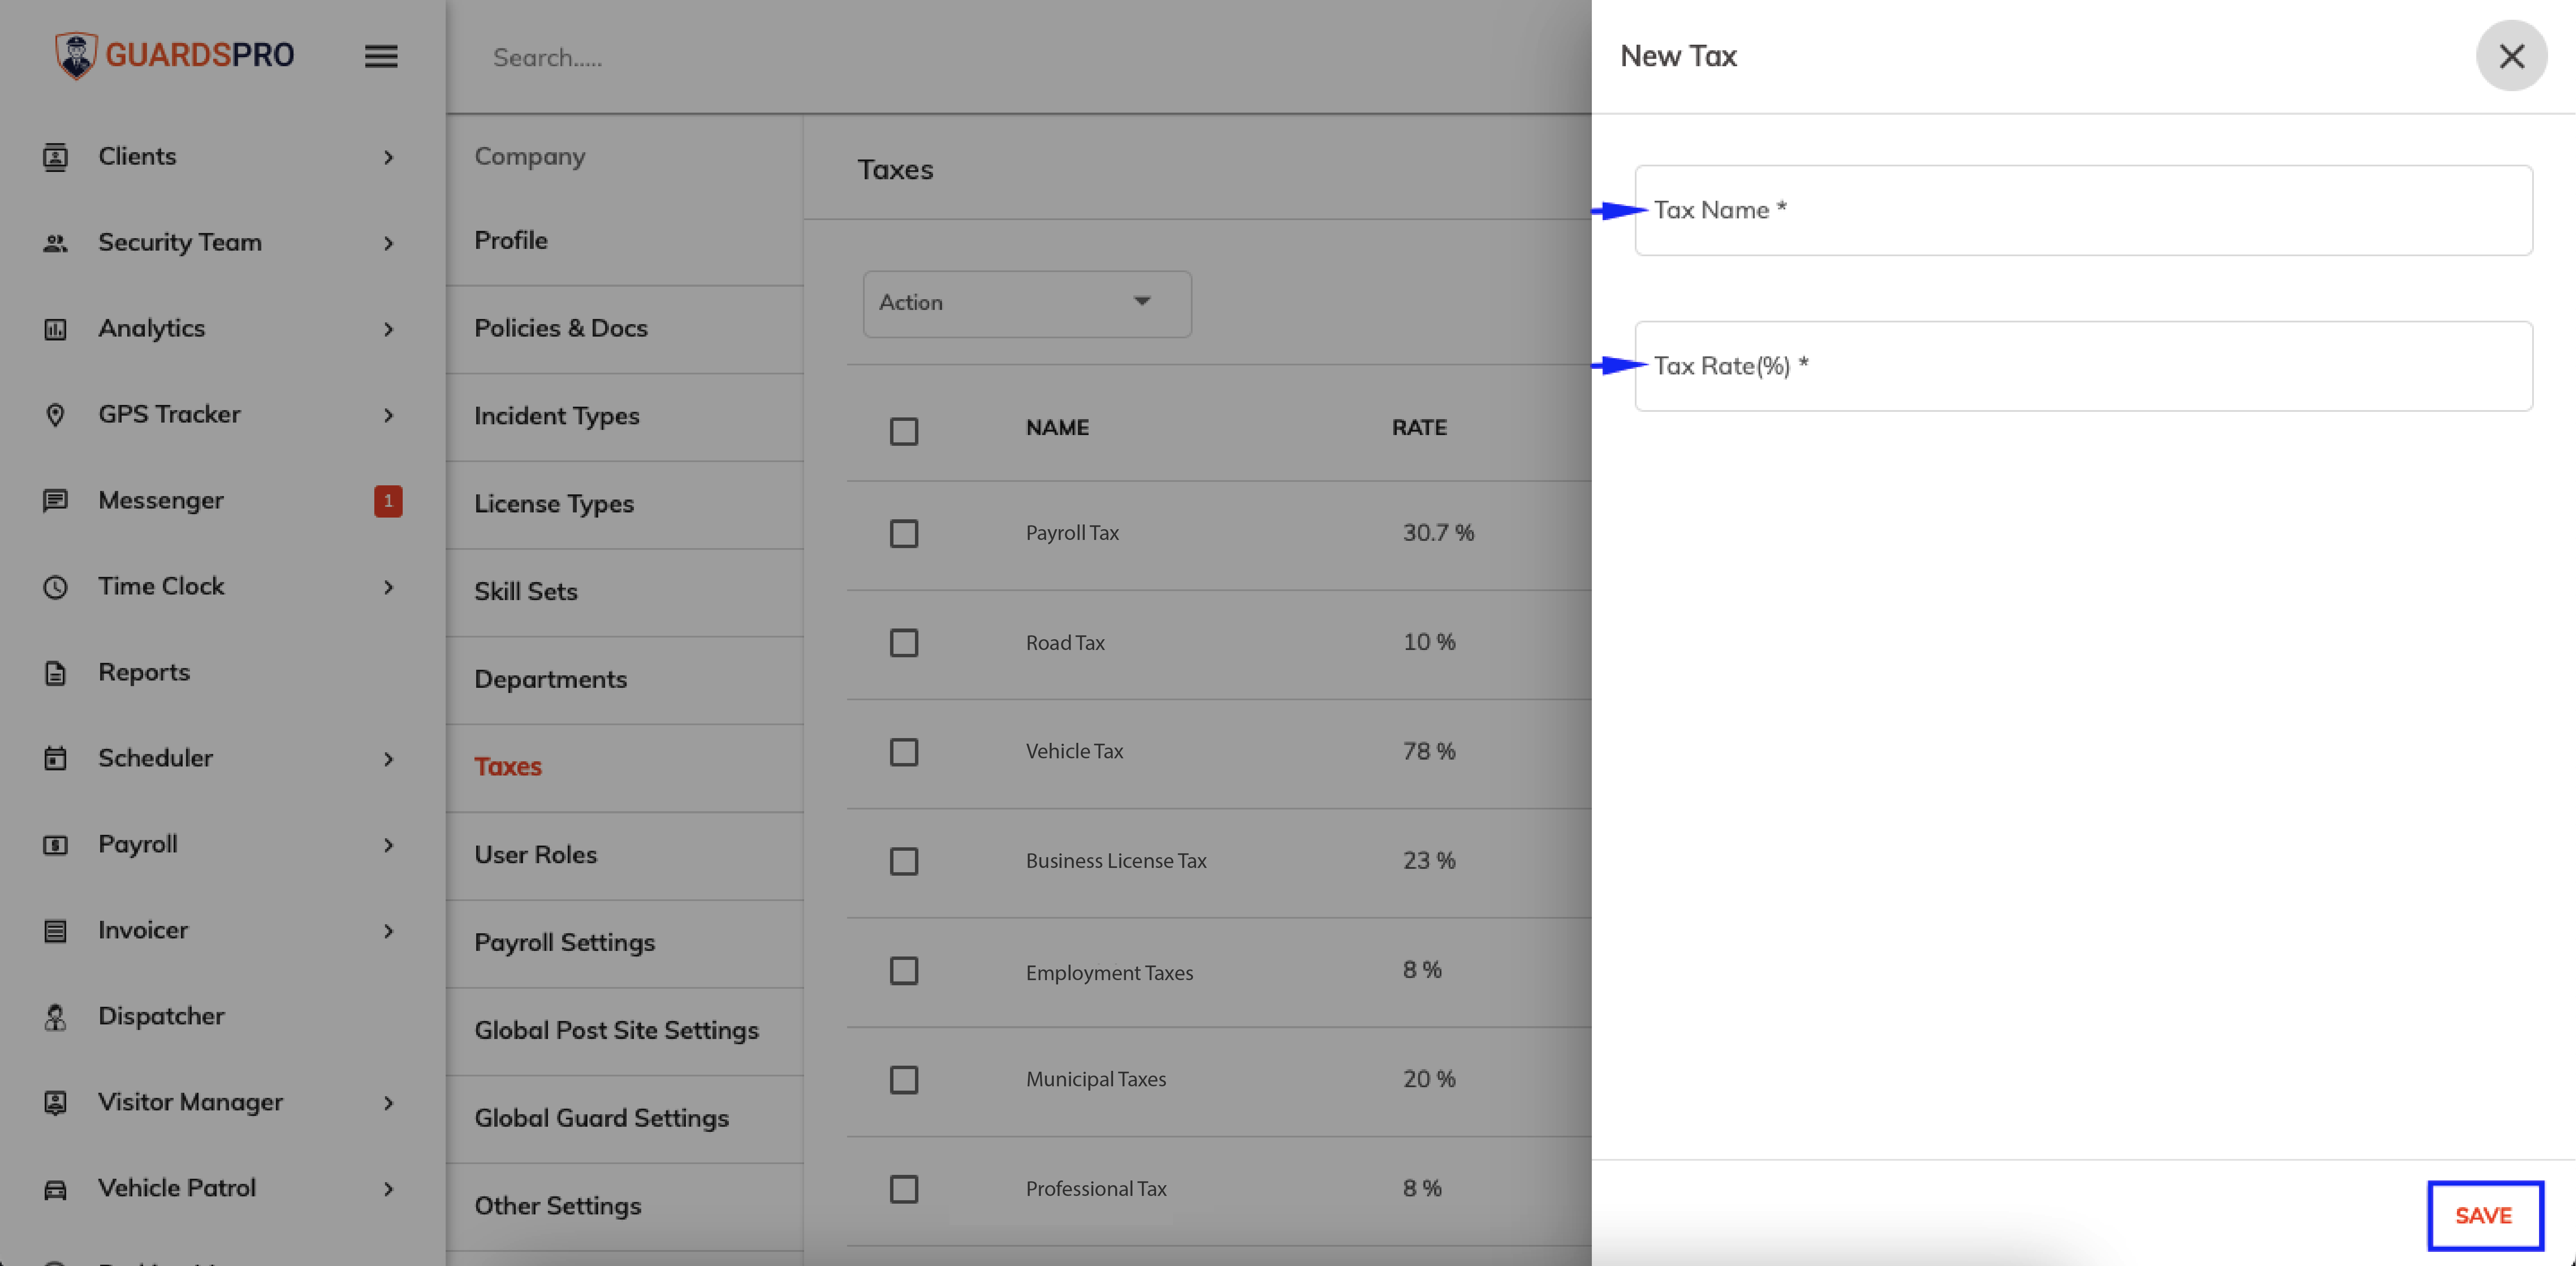
Task: Click the GPS Tracker pin icon
Action: click(x=56, y=415)
